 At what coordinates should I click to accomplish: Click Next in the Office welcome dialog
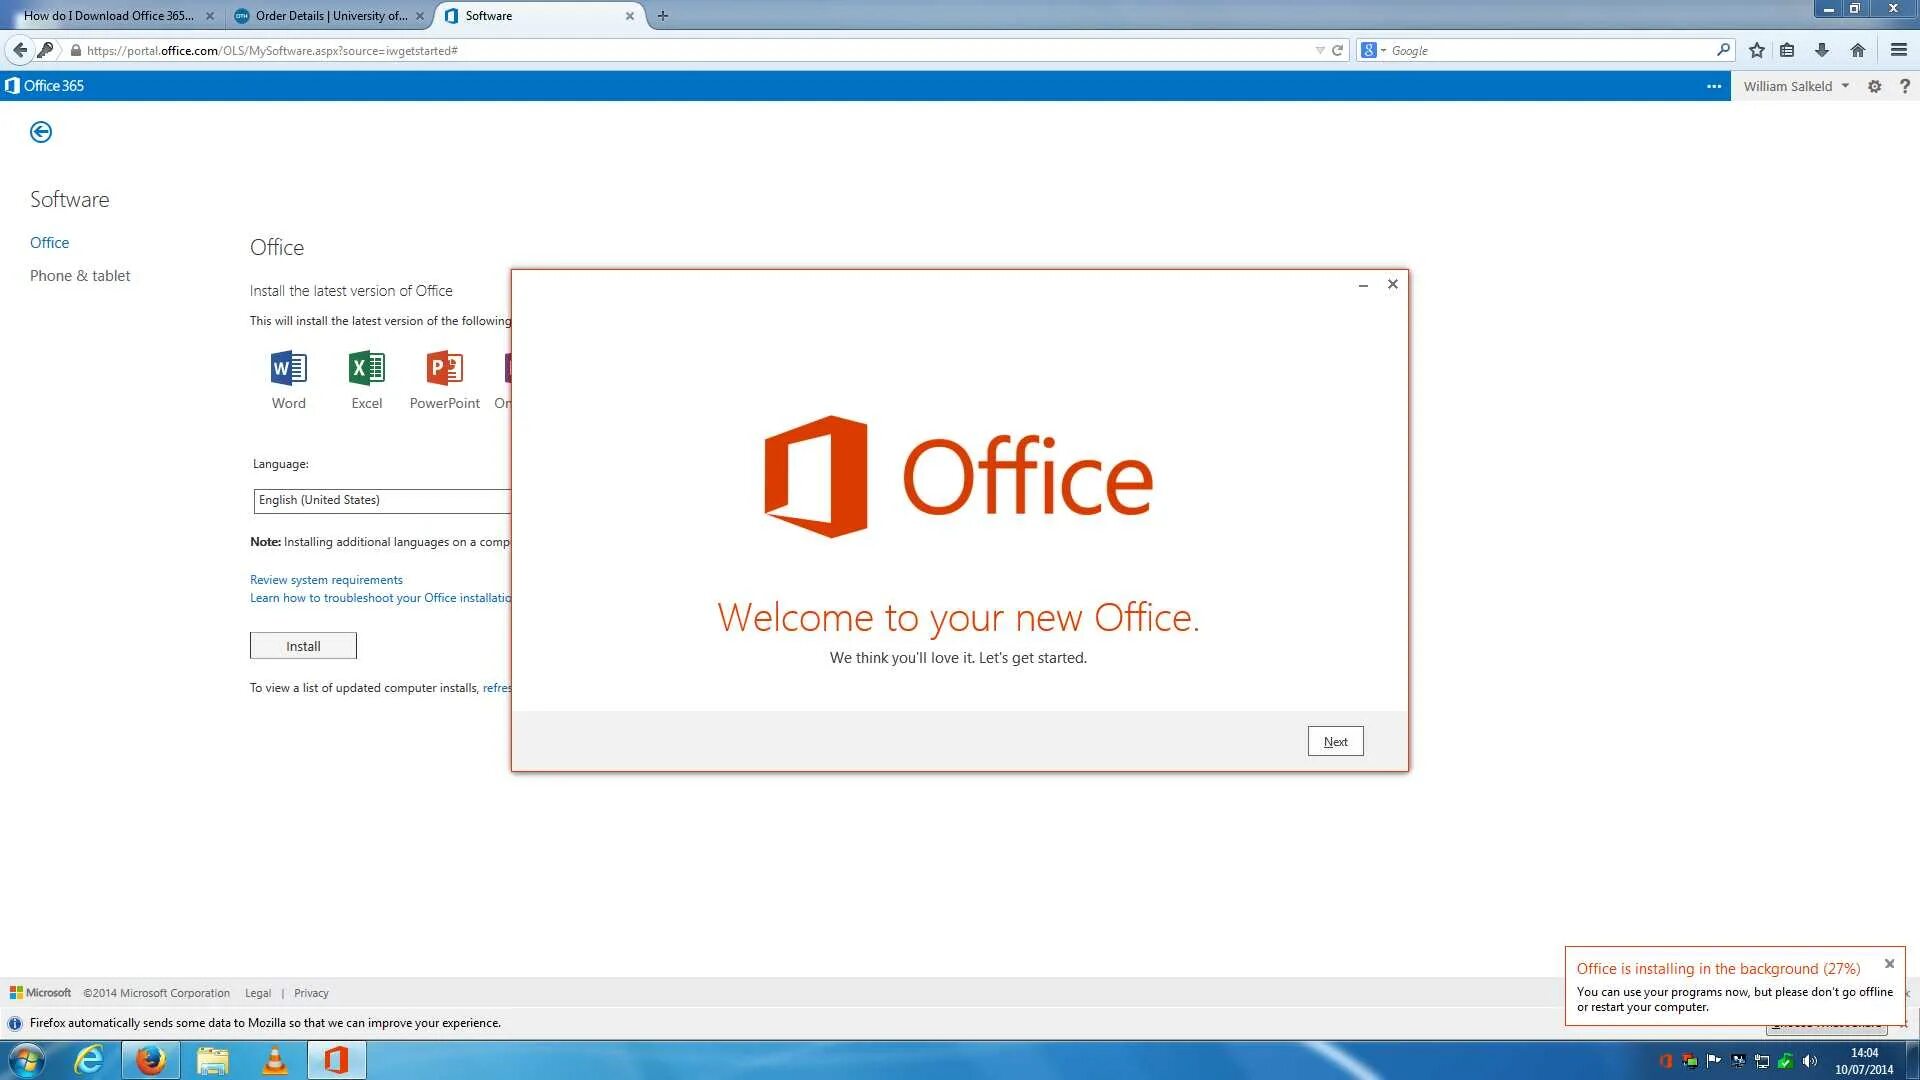tap(1335, 741)
